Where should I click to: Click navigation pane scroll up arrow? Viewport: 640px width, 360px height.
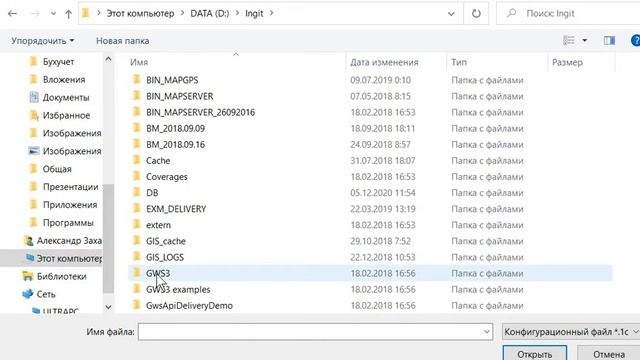click(x=108, y=59)
